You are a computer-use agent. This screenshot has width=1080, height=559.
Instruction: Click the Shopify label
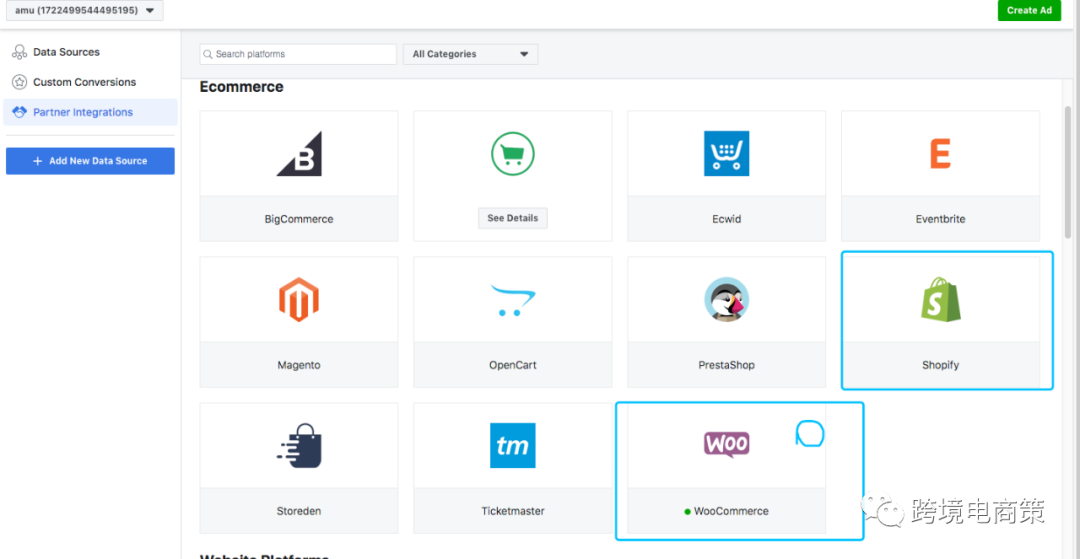point(940,365)
